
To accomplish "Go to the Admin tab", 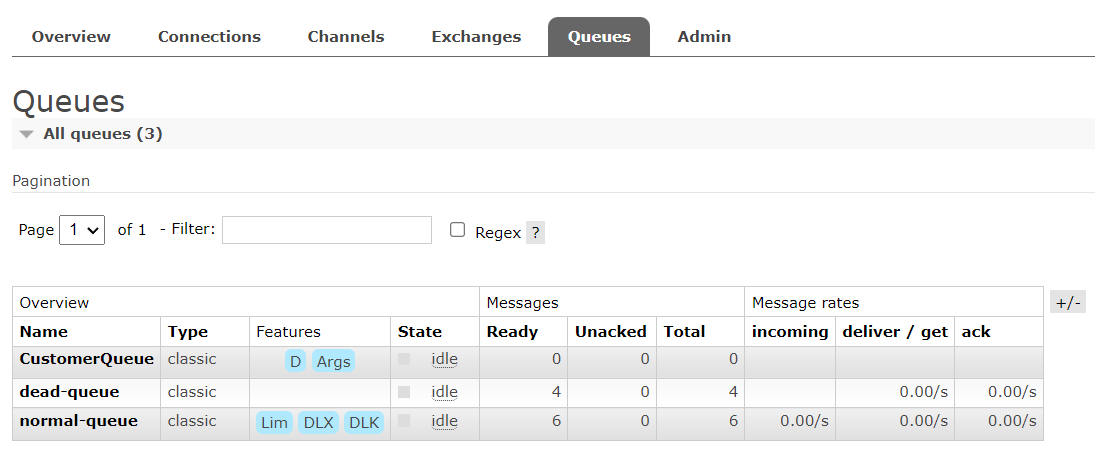I will click(x=704, y=37).
